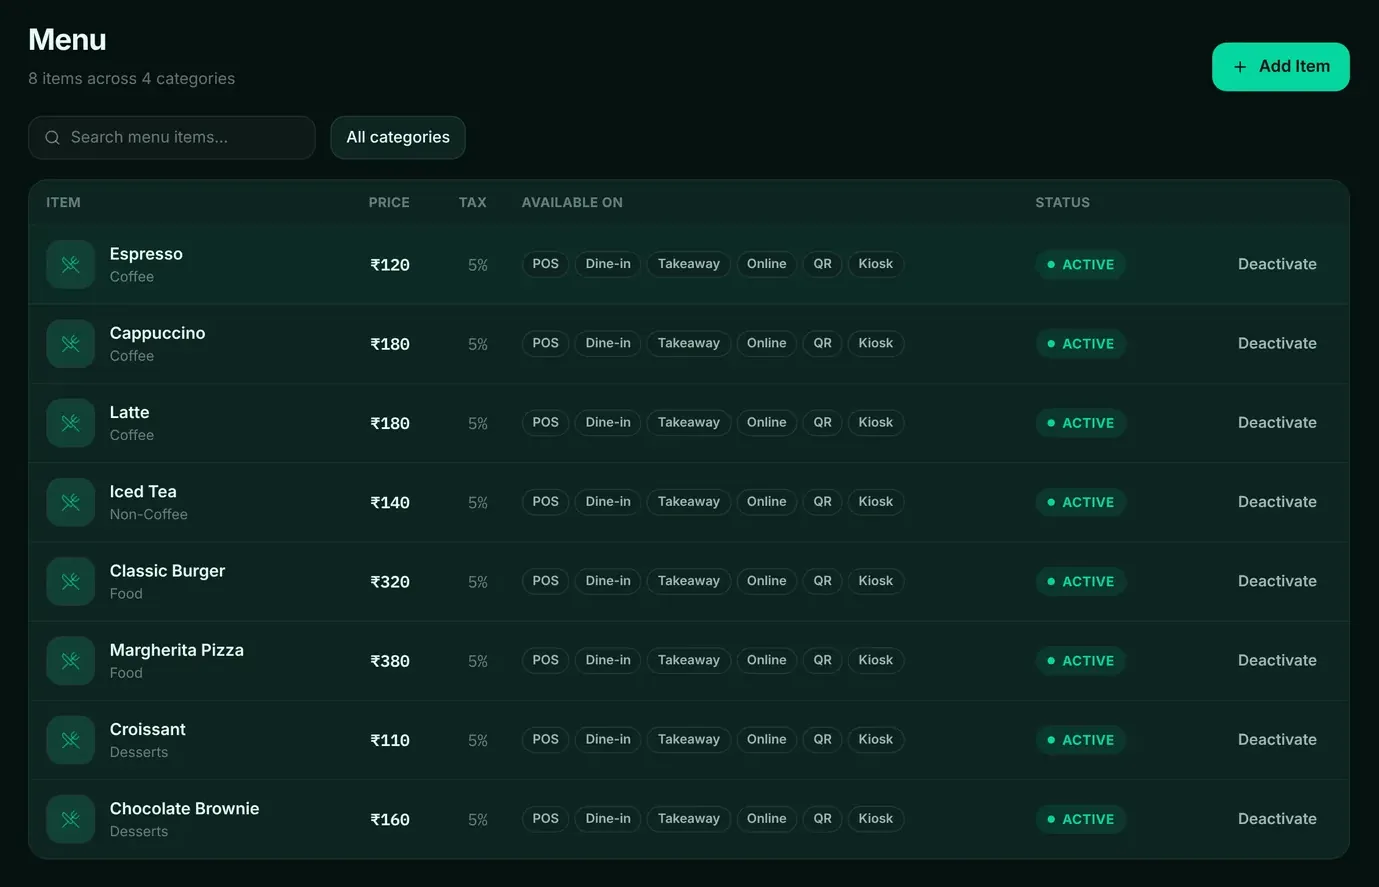Click the ACTIVE status badge for Croissant
Viewport: 1379px width, 887px height.
coord(1080,740)
